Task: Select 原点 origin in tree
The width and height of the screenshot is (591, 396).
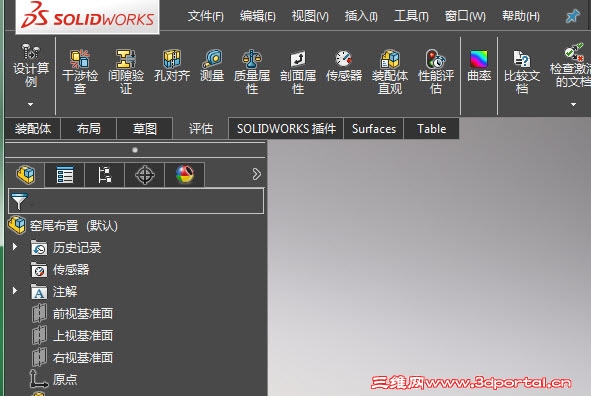Action: coord(65,379)
